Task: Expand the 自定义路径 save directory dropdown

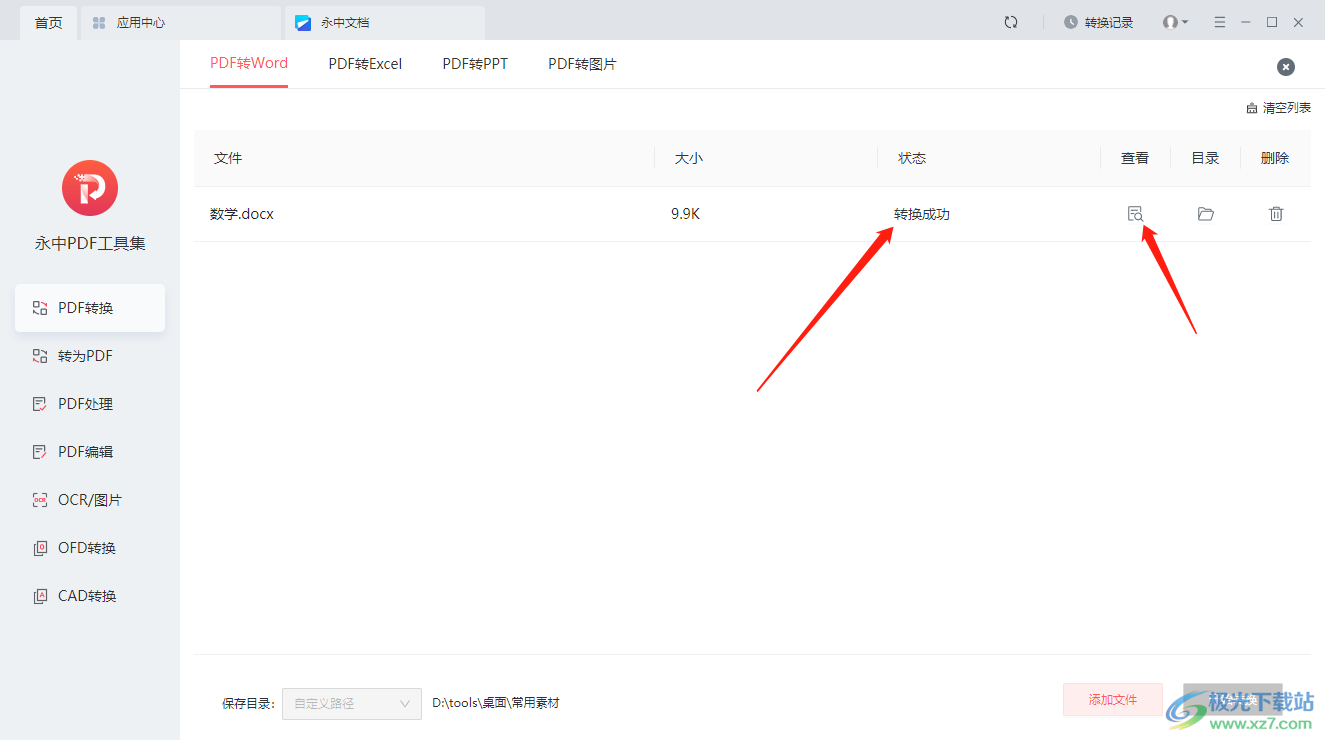Action: pyautogui.click(x=352, y=703)
